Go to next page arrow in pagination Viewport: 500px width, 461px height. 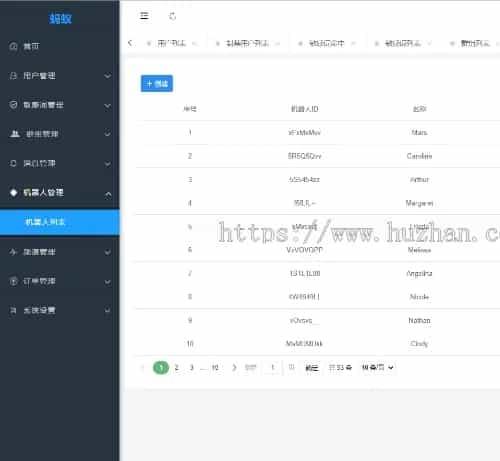(x=234, y=367)
